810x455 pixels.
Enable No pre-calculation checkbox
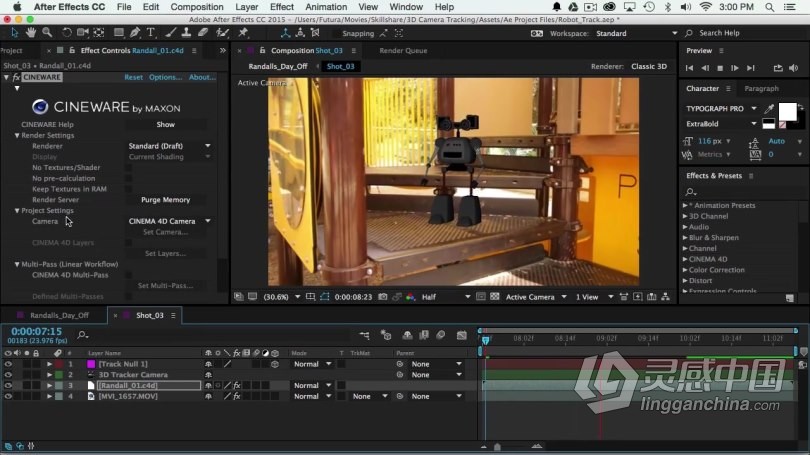(x=129, y=178)
